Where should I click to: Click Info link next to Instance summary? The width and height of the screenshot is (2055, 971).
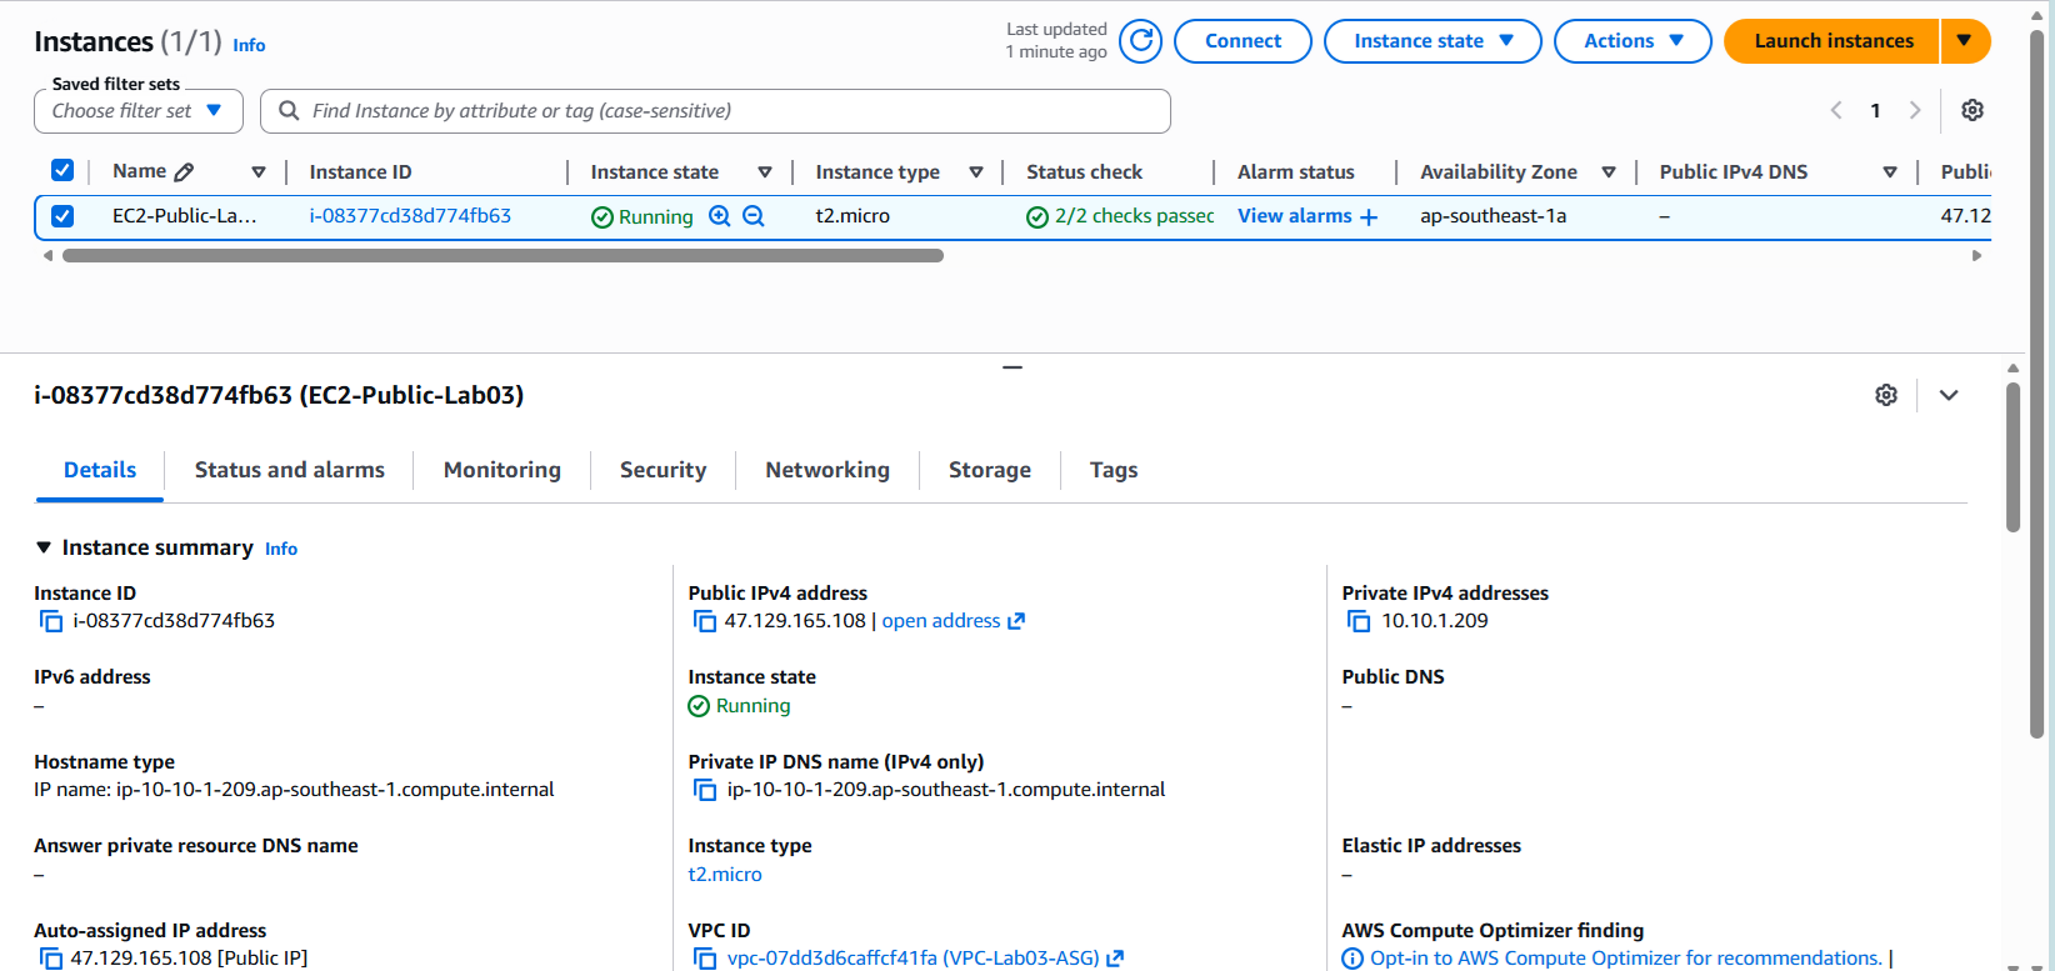281,549
